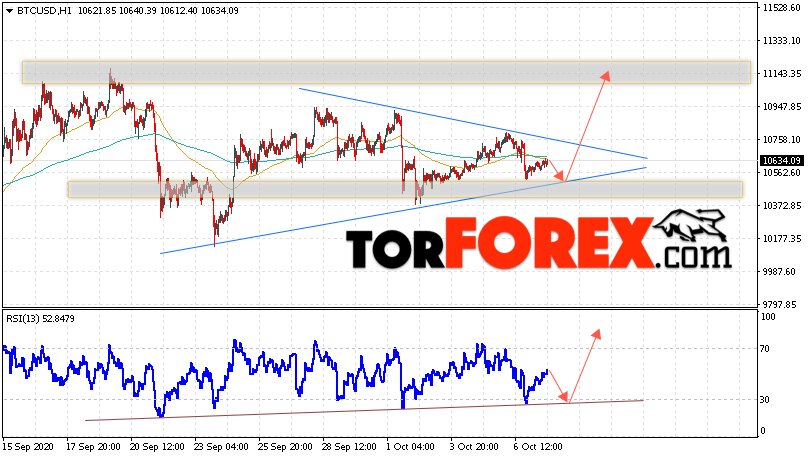Click the BTCUSD,H1 chart title

coord(44,10)
